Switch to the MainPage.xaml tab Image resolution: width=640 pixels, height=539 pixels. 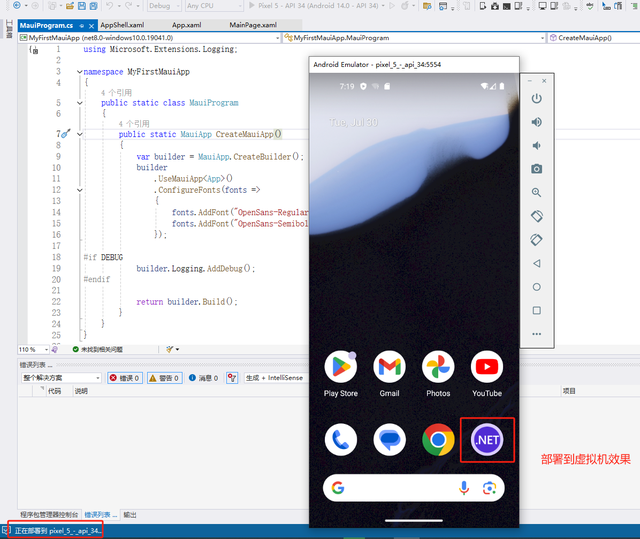click(x=253, y=25)
